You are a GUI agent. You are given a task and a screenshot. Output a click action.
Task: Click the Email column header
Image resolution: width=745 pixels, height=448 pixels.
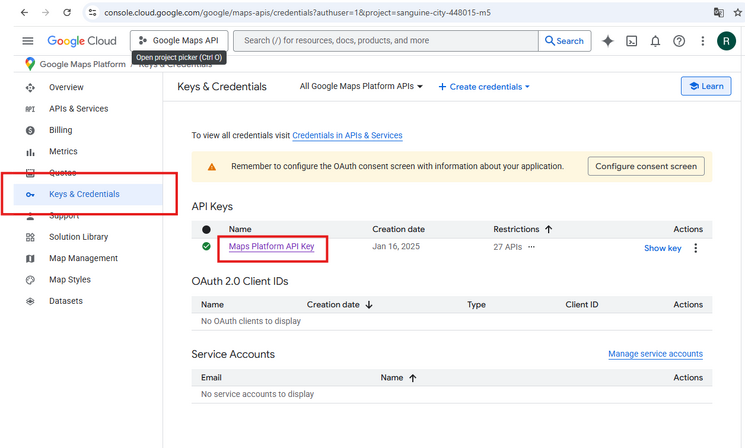pyautogui.click(x=211, y=378)
